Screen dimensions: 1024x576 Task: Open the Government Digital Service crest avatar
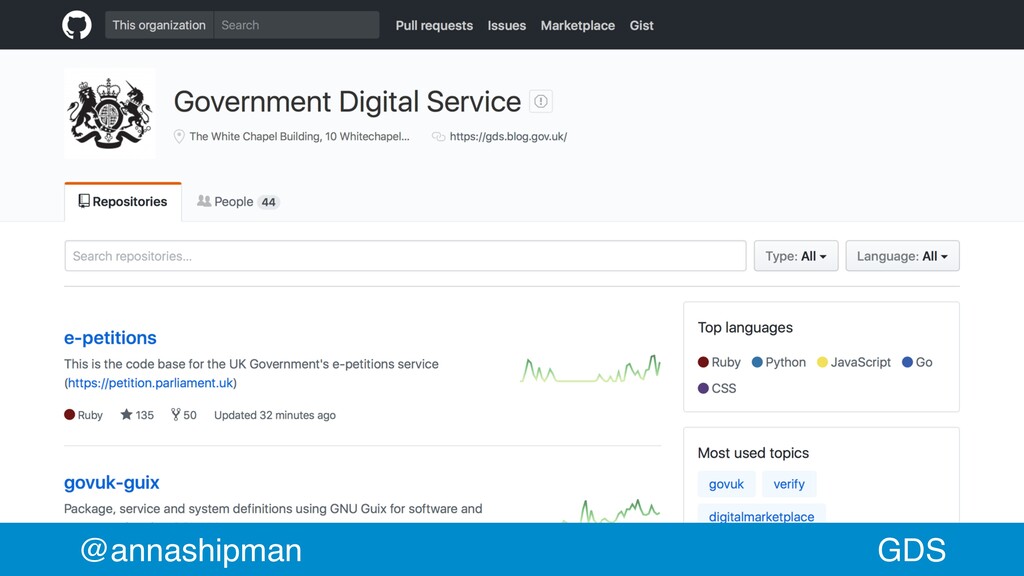(x=110, y=113)
